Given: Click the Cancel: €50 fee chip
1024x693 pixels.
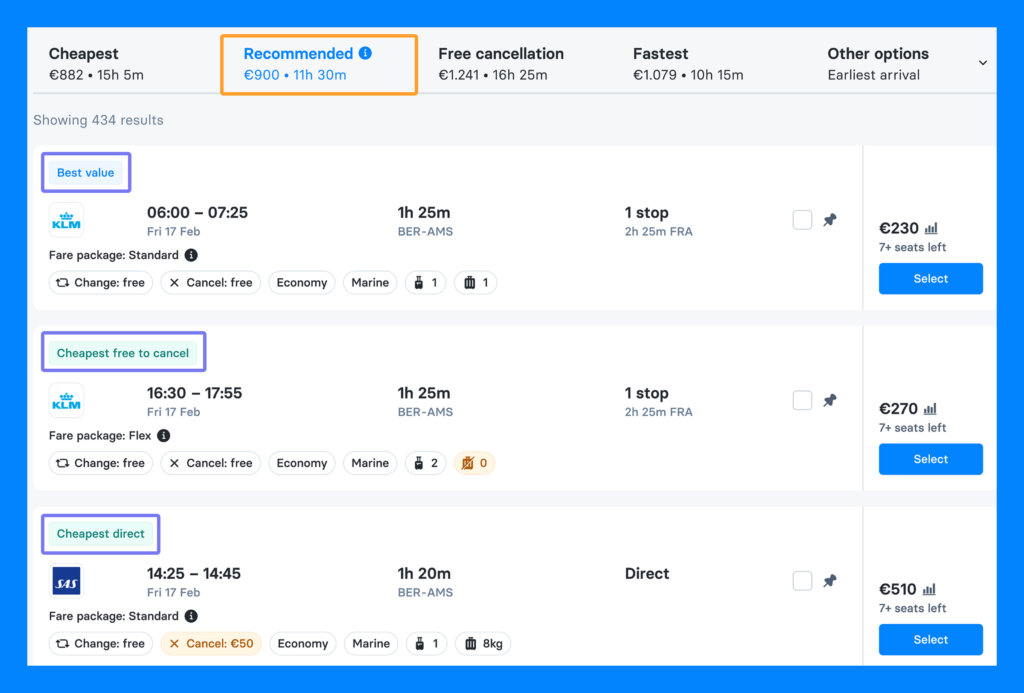Looking at the screenshot, I should point(211,644).
